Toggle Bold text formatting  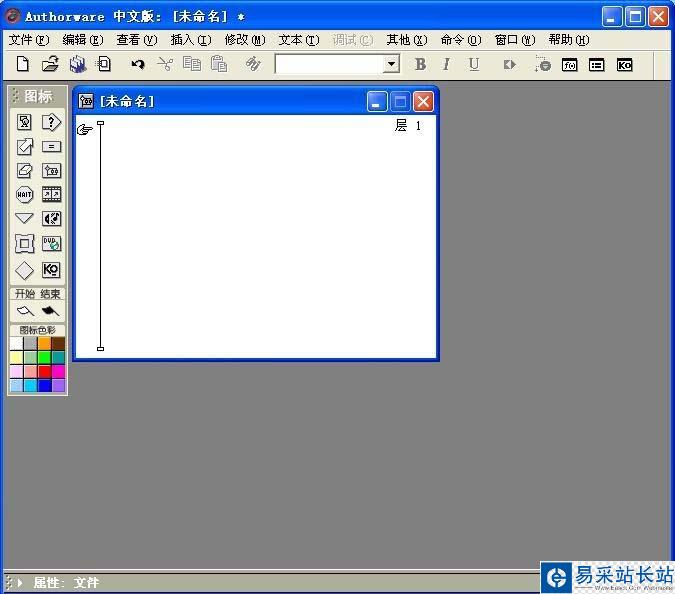[x=421, y=64]
